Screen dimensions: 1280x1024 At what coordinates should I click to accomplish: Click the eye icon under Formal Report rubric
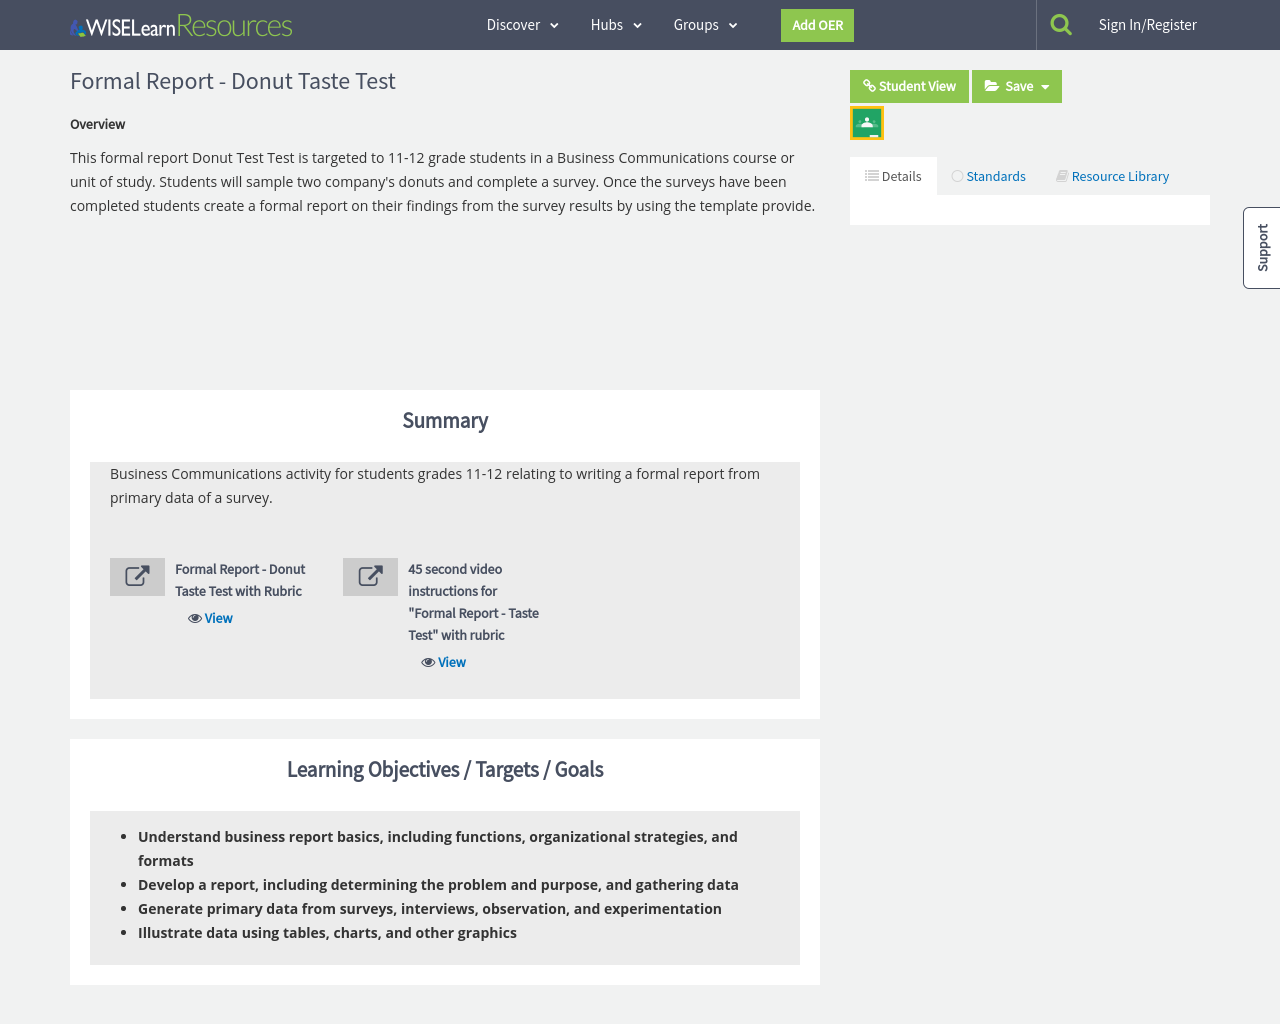pyautogui.click(x=195, y=619)
